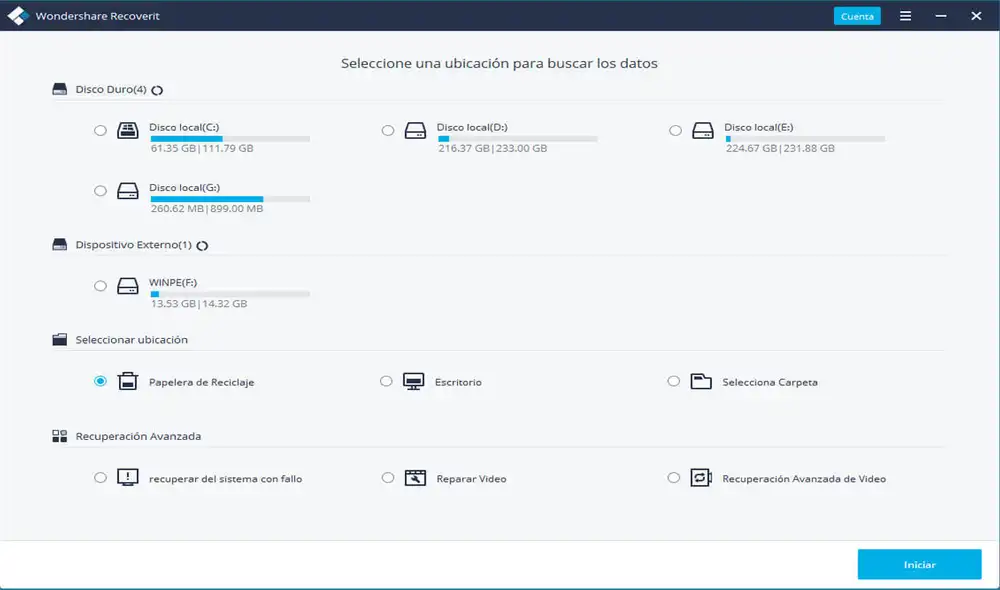Click the Recuperación Avanzada de Video icon

[x=701, y=478]
